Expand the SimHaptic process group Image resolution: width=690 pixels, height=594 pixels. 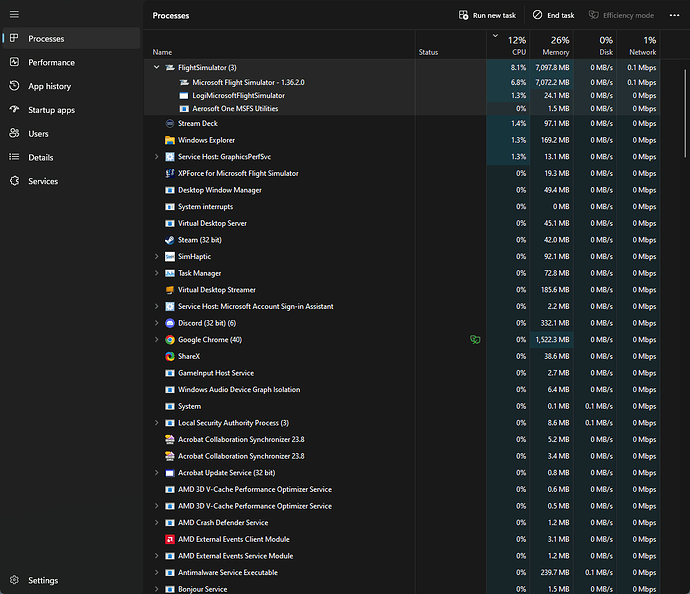(156, 257)
